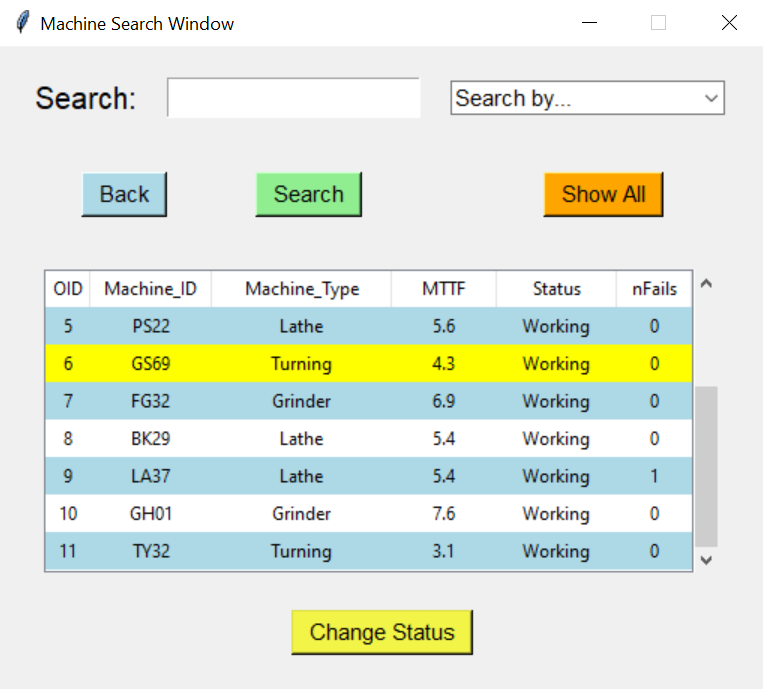The image size is (763, 689).
Task: Click the green Search button
Action: pos(309,194)
